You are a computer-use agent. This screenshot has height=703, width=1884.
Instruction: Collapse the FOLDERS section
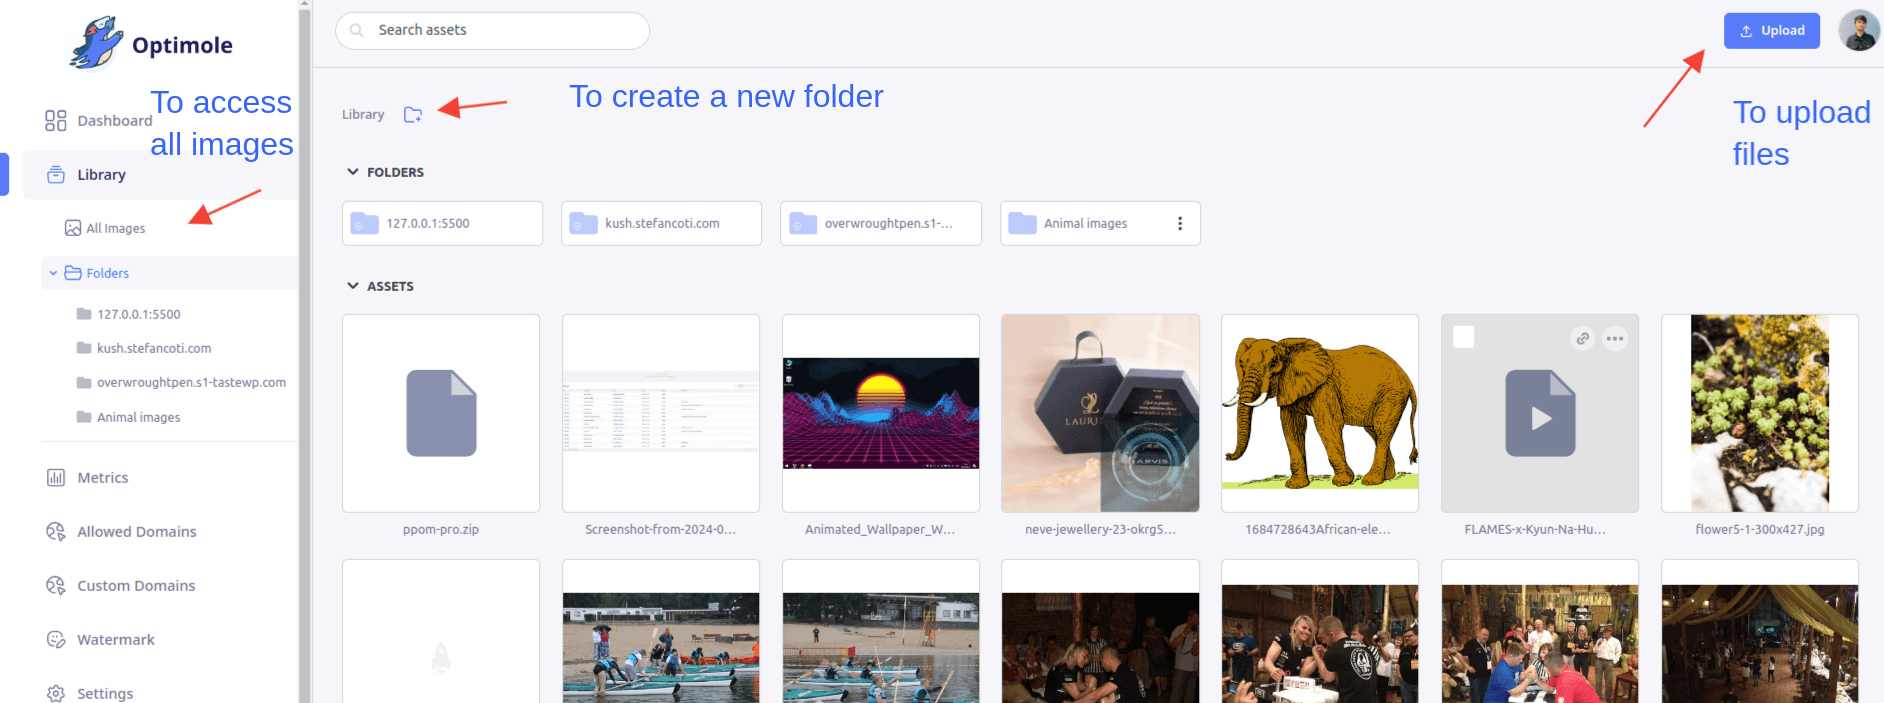(353, 172)
